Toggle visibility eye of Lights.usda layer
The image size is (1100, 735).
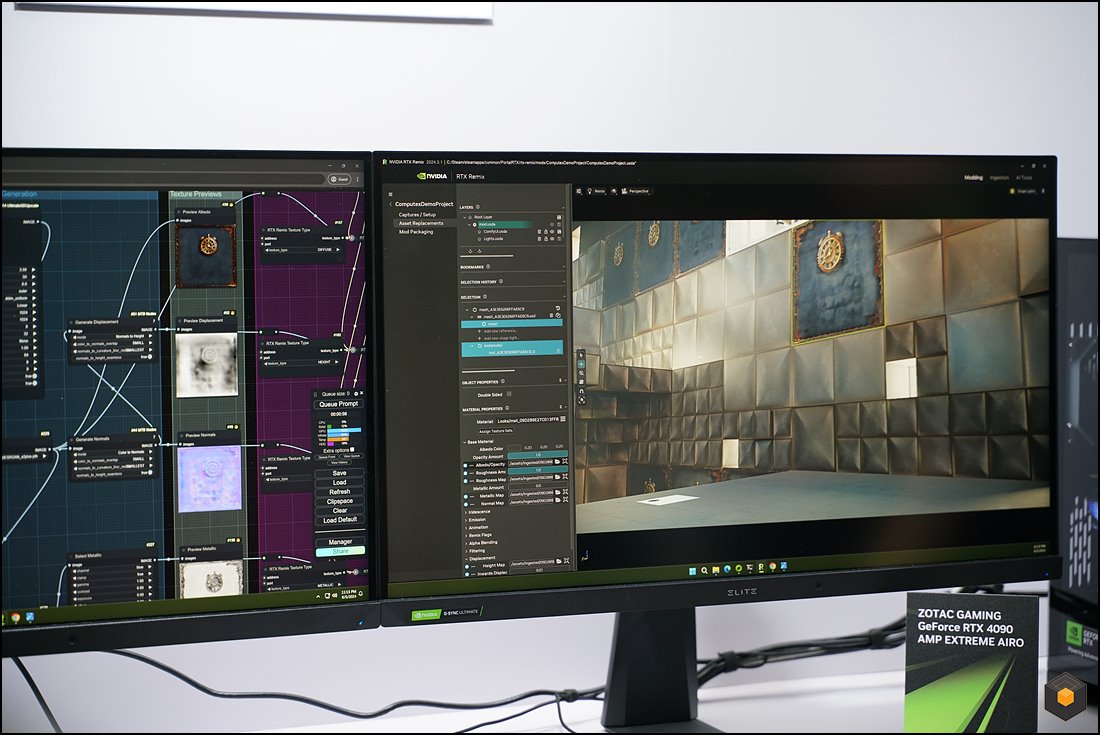[x=552, y=238]
